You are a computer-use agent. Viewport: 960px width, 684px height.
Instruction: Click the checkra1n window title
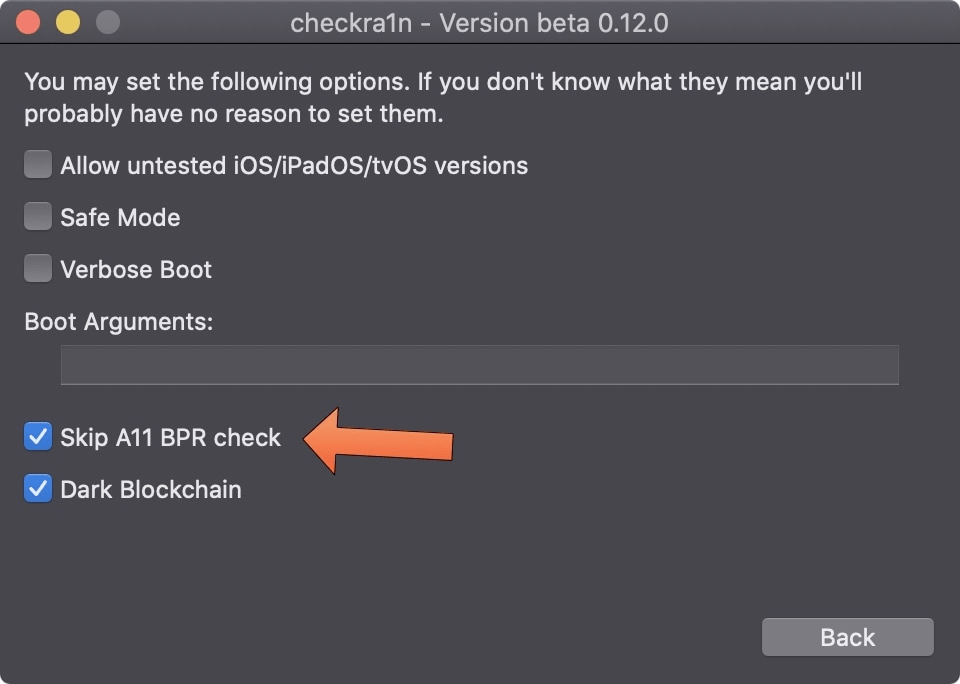[x=480, y=22]
